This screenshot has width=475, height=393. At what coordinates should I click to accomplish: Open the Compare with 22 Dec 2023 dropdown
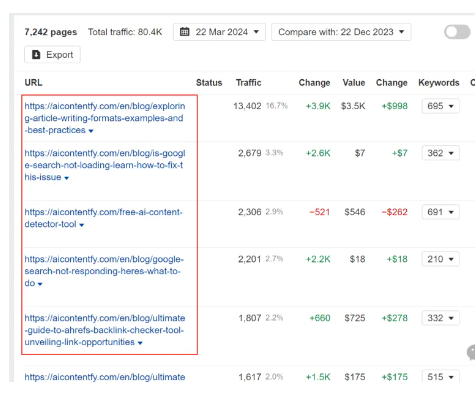341,32
